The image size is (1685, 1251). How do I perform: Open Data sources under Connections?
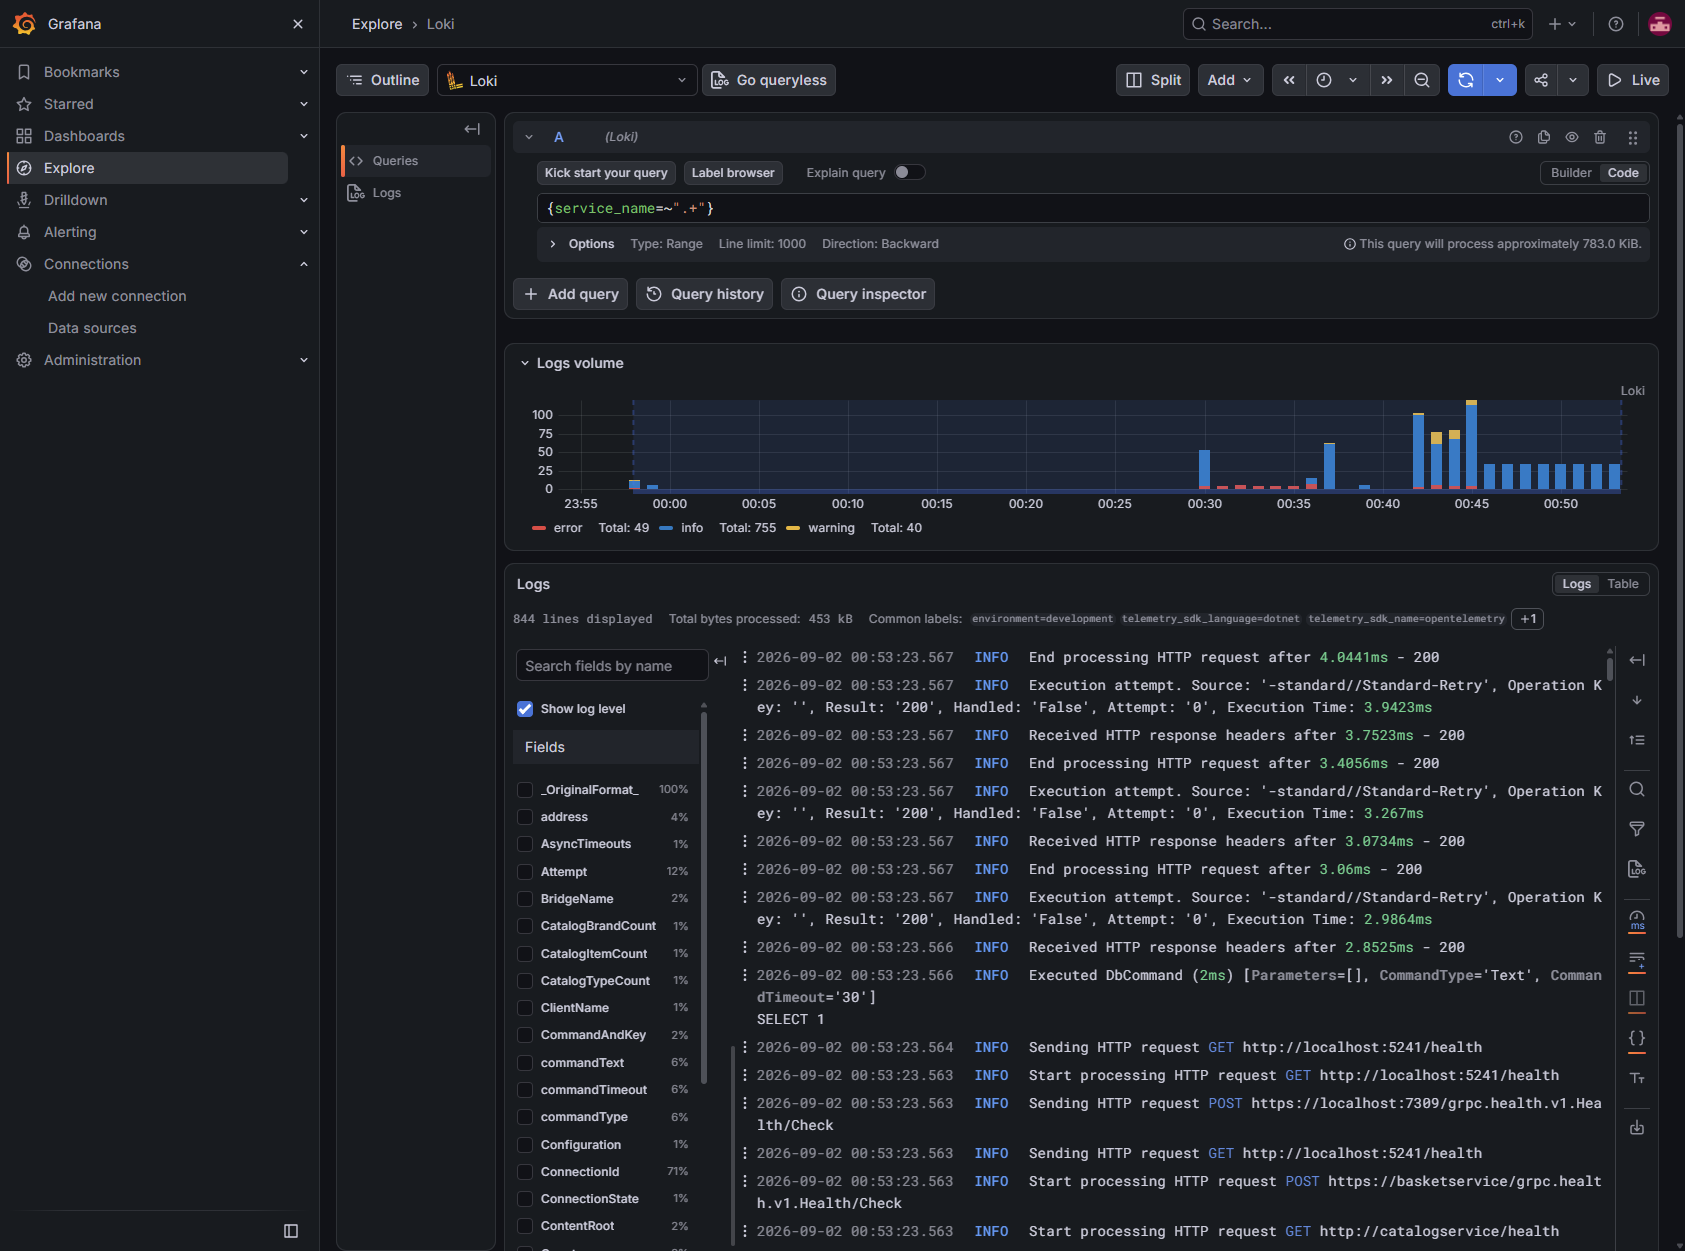tap(92, 328)
